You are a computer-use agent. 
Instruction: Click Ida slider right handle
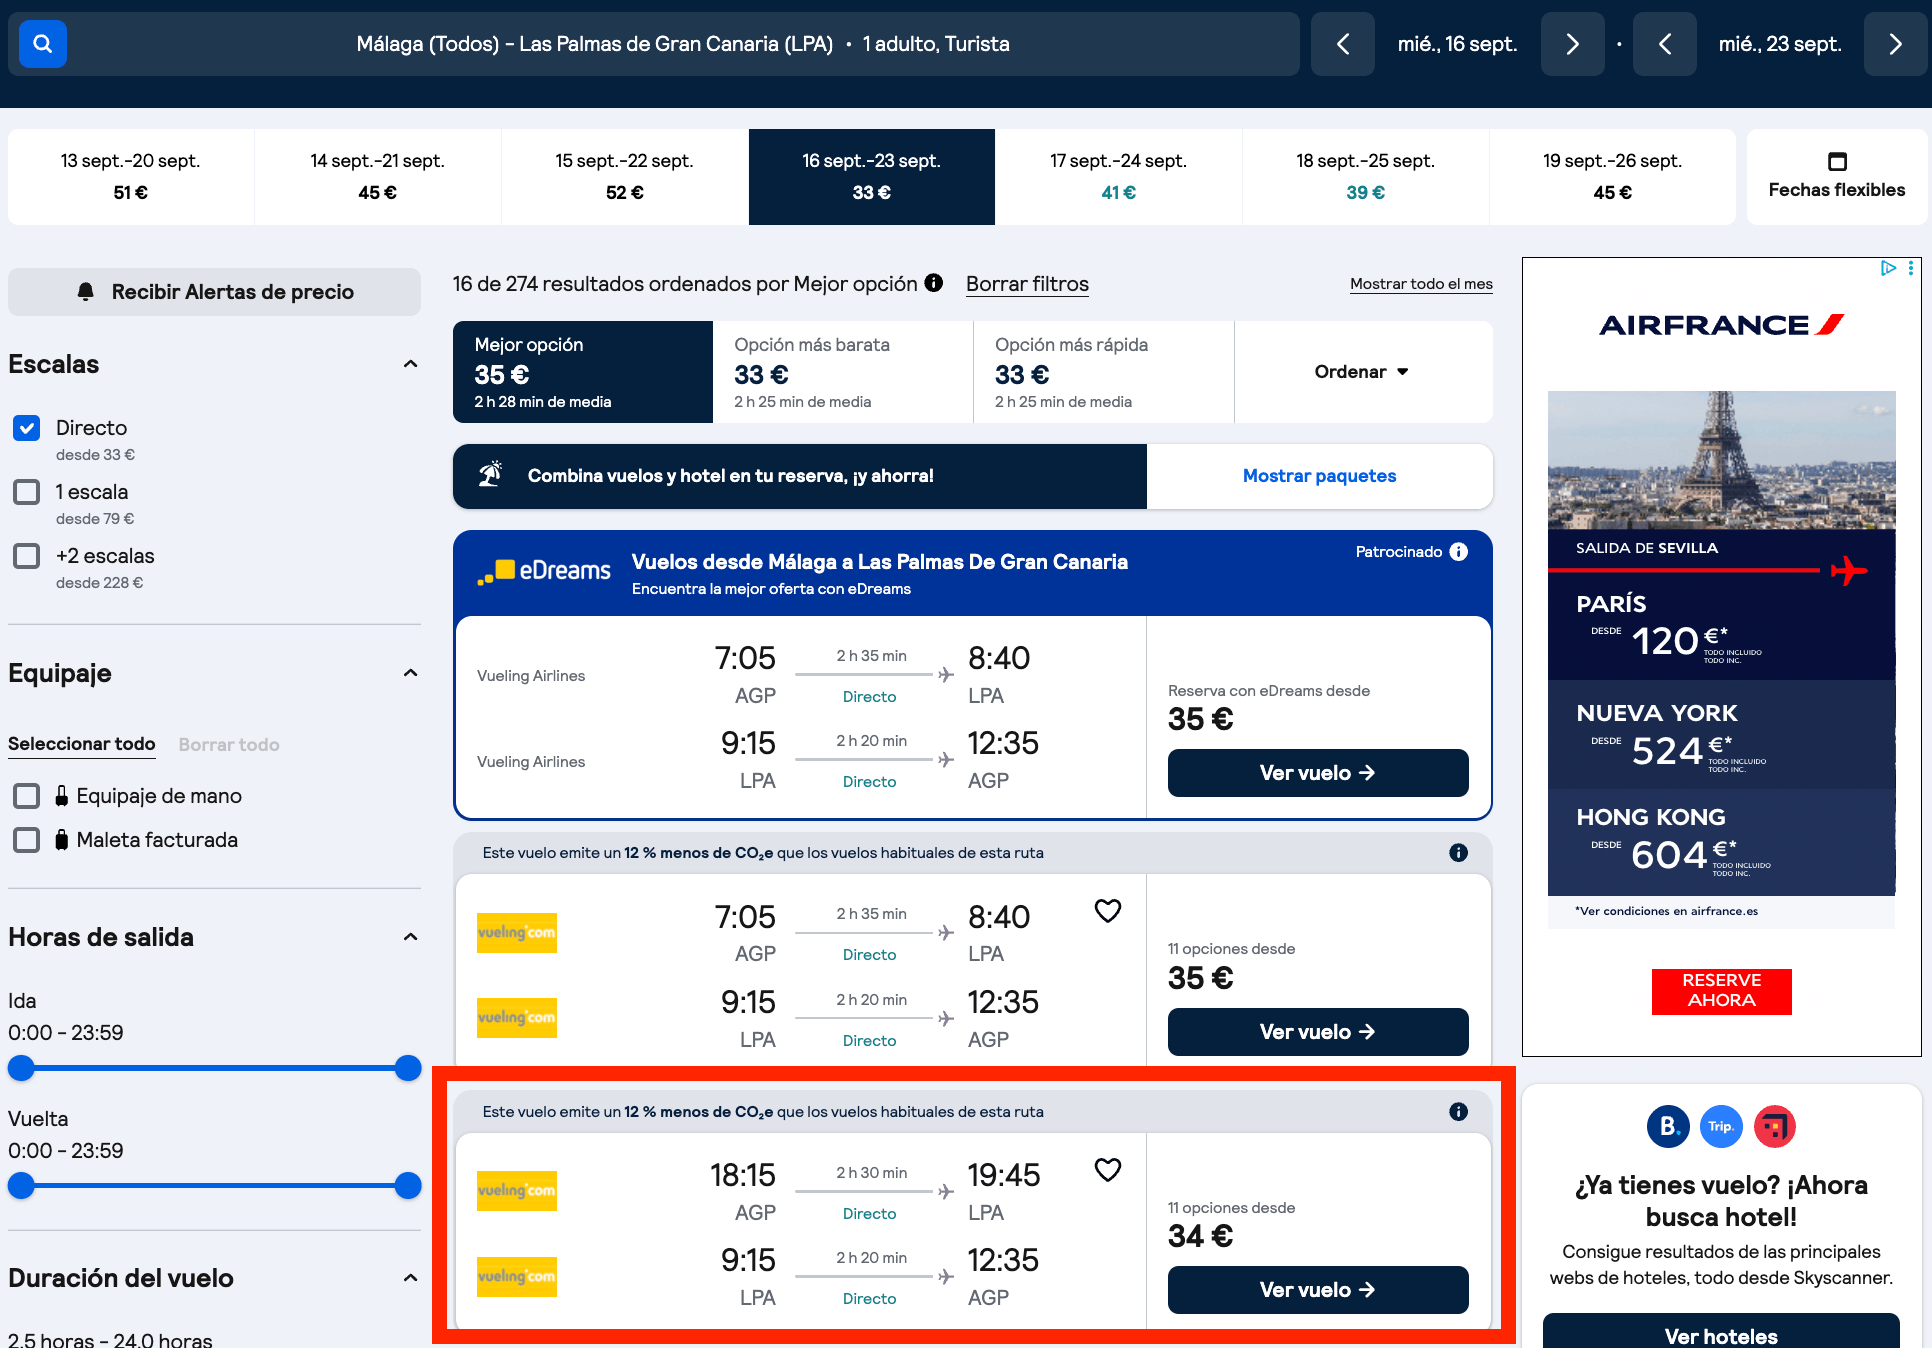tap(408, 1068)
